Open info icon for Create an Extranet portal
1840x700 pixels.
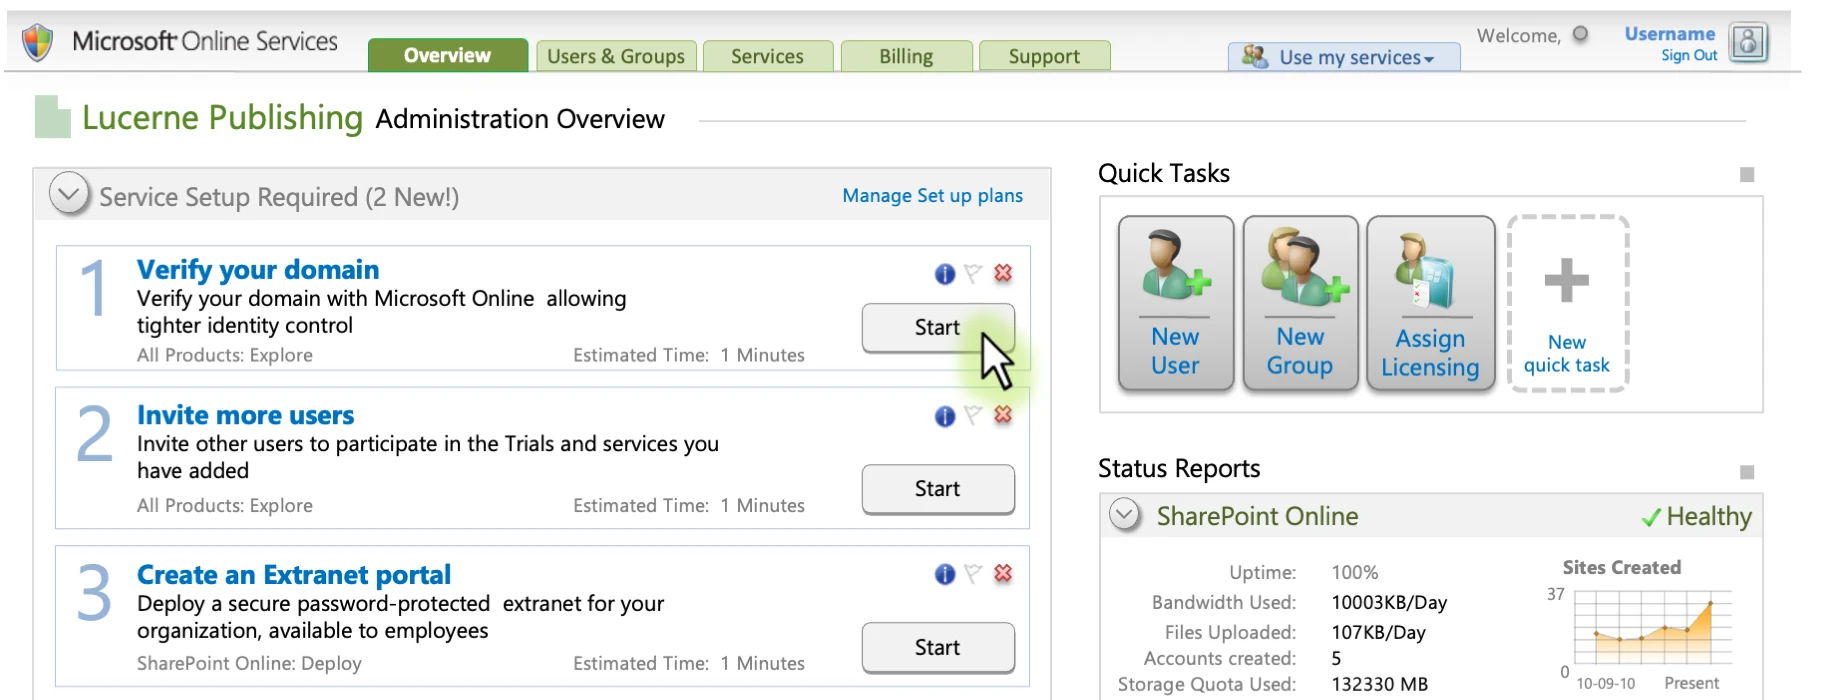pos(944,574)
